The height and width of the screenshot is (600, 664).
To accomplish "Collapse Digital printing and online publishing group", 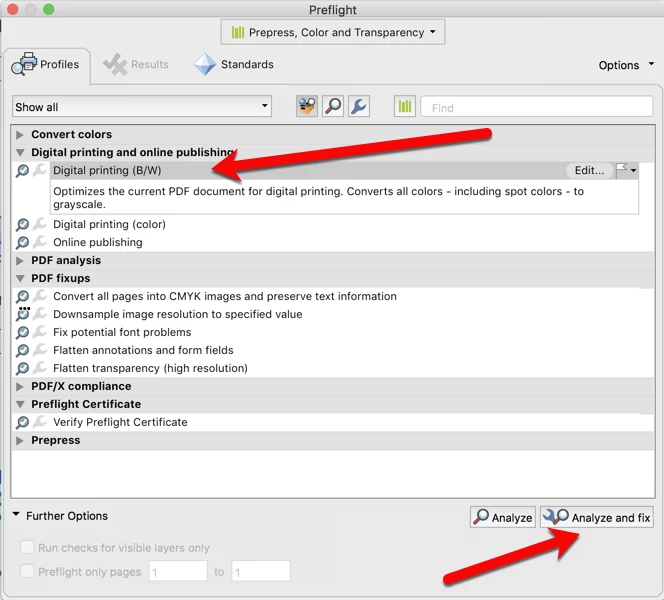I will click(x=19, y=152).
